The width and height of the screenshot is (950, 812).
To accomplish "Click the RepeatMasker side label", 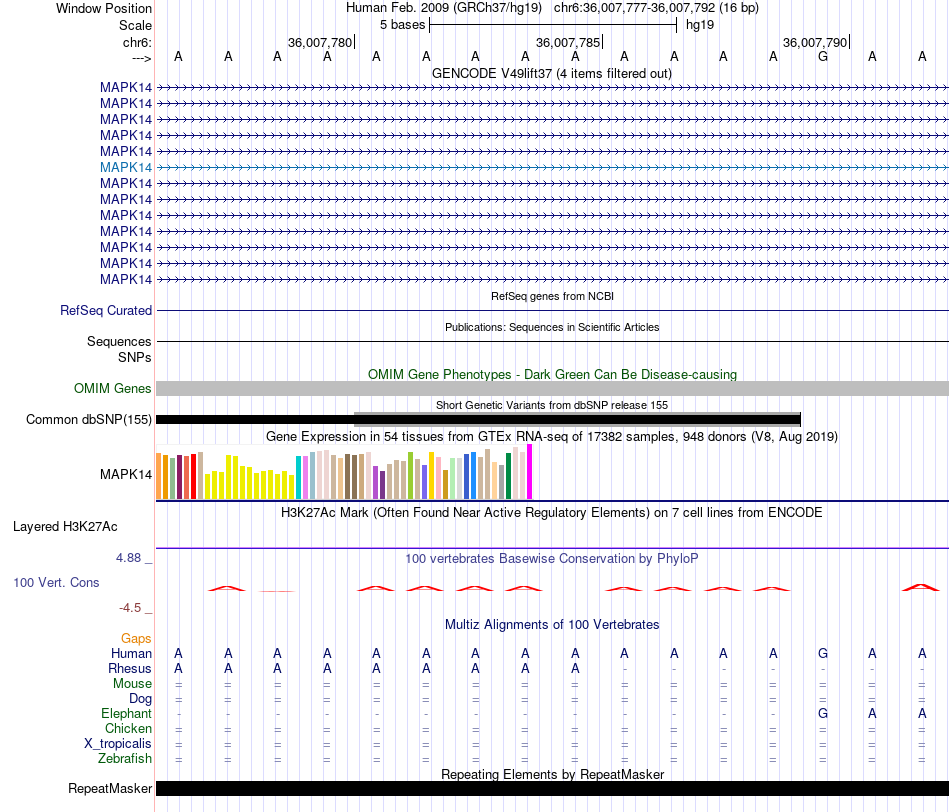I will click(110, 788).
